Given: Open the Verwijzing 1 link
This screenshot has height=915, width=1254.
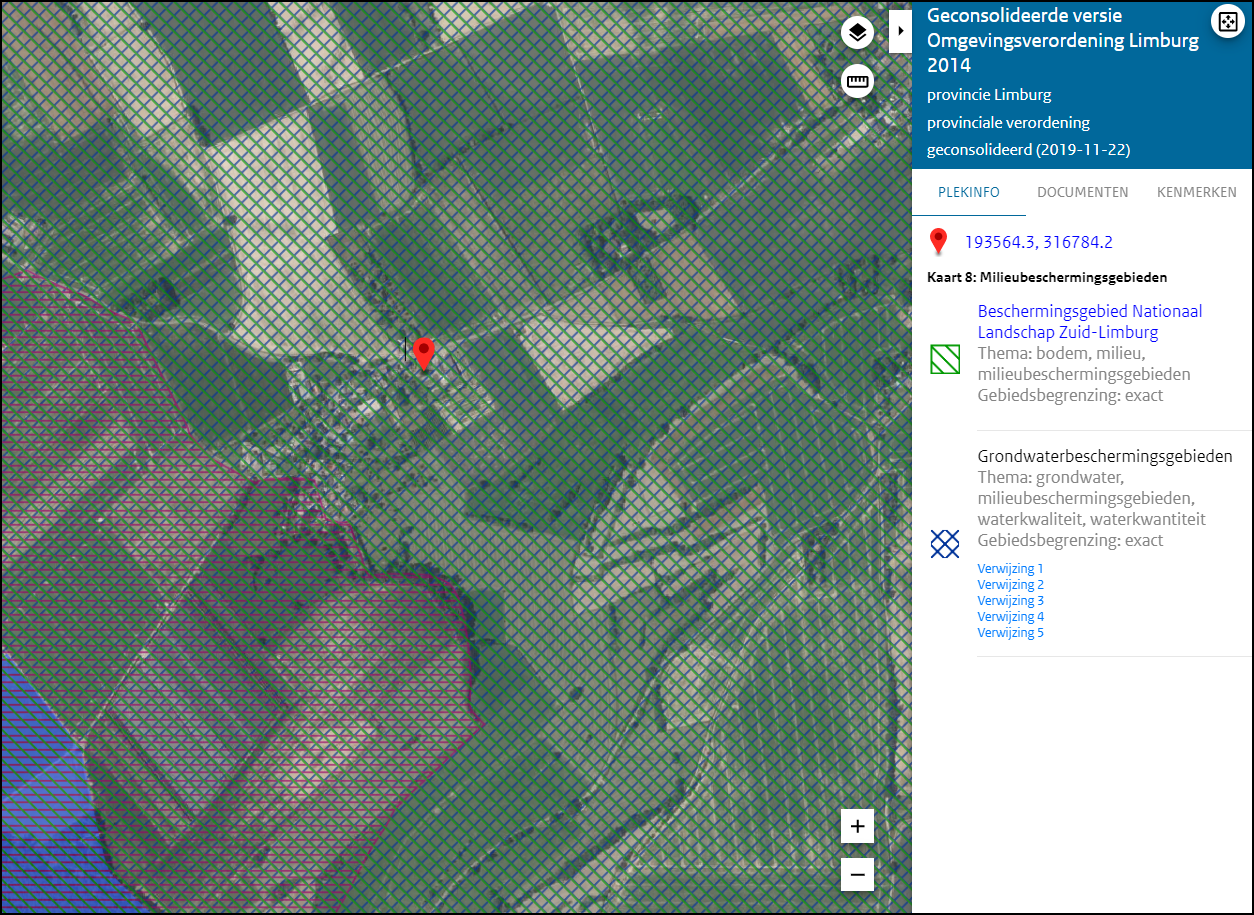Looking at the screenshot, I should click(1011, 569).
